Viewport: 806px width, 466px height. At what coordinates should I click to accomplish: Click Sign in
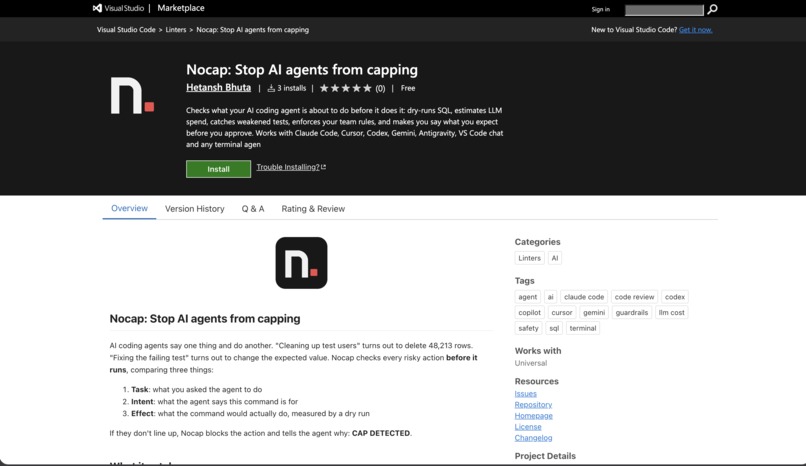pos(600,9)
